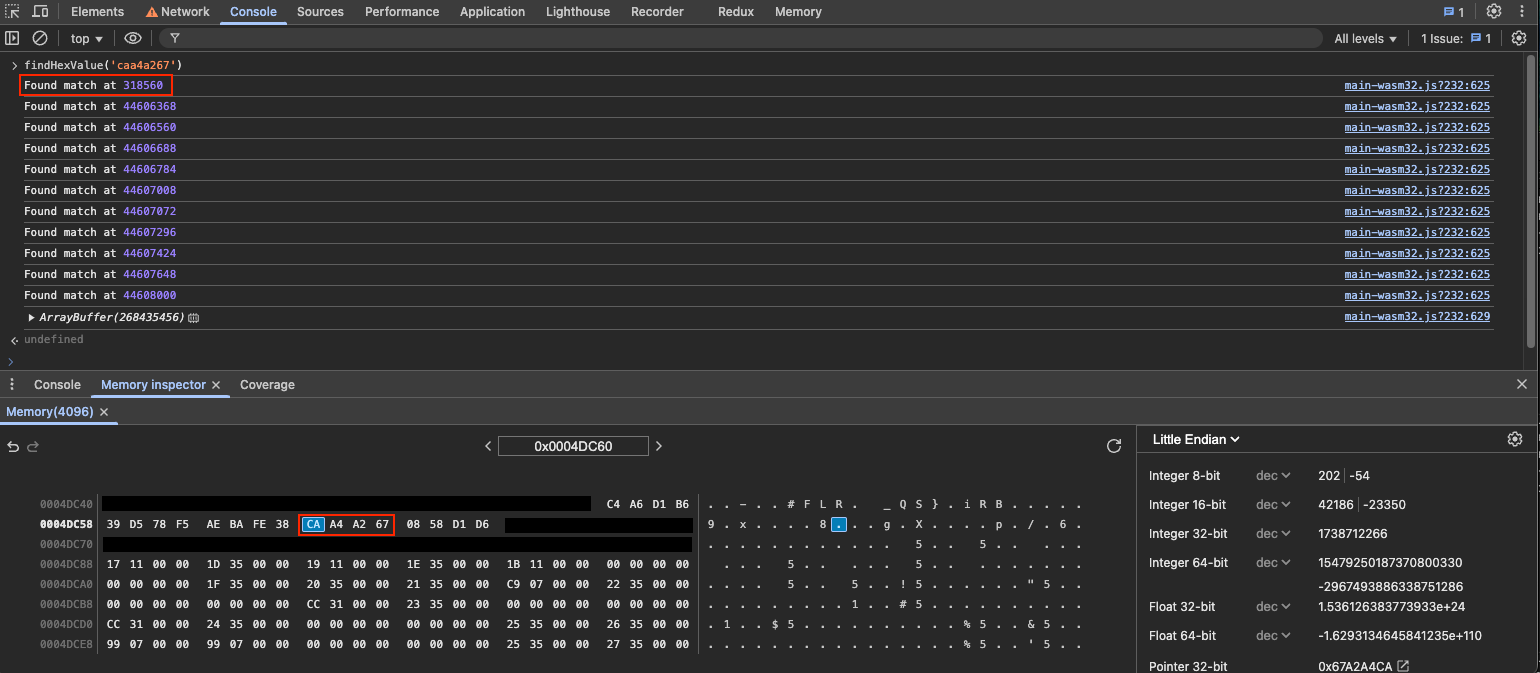Screen dimensions: 1540x673
Task: Switch to the Network tab
Action: click(x=178, y=12)
